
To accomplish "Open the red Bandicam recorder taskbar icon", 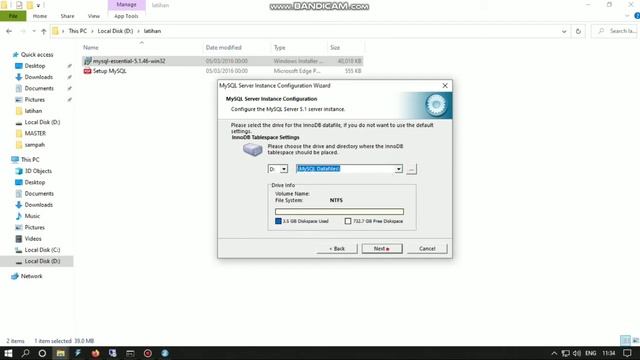I will click(148, 353).
